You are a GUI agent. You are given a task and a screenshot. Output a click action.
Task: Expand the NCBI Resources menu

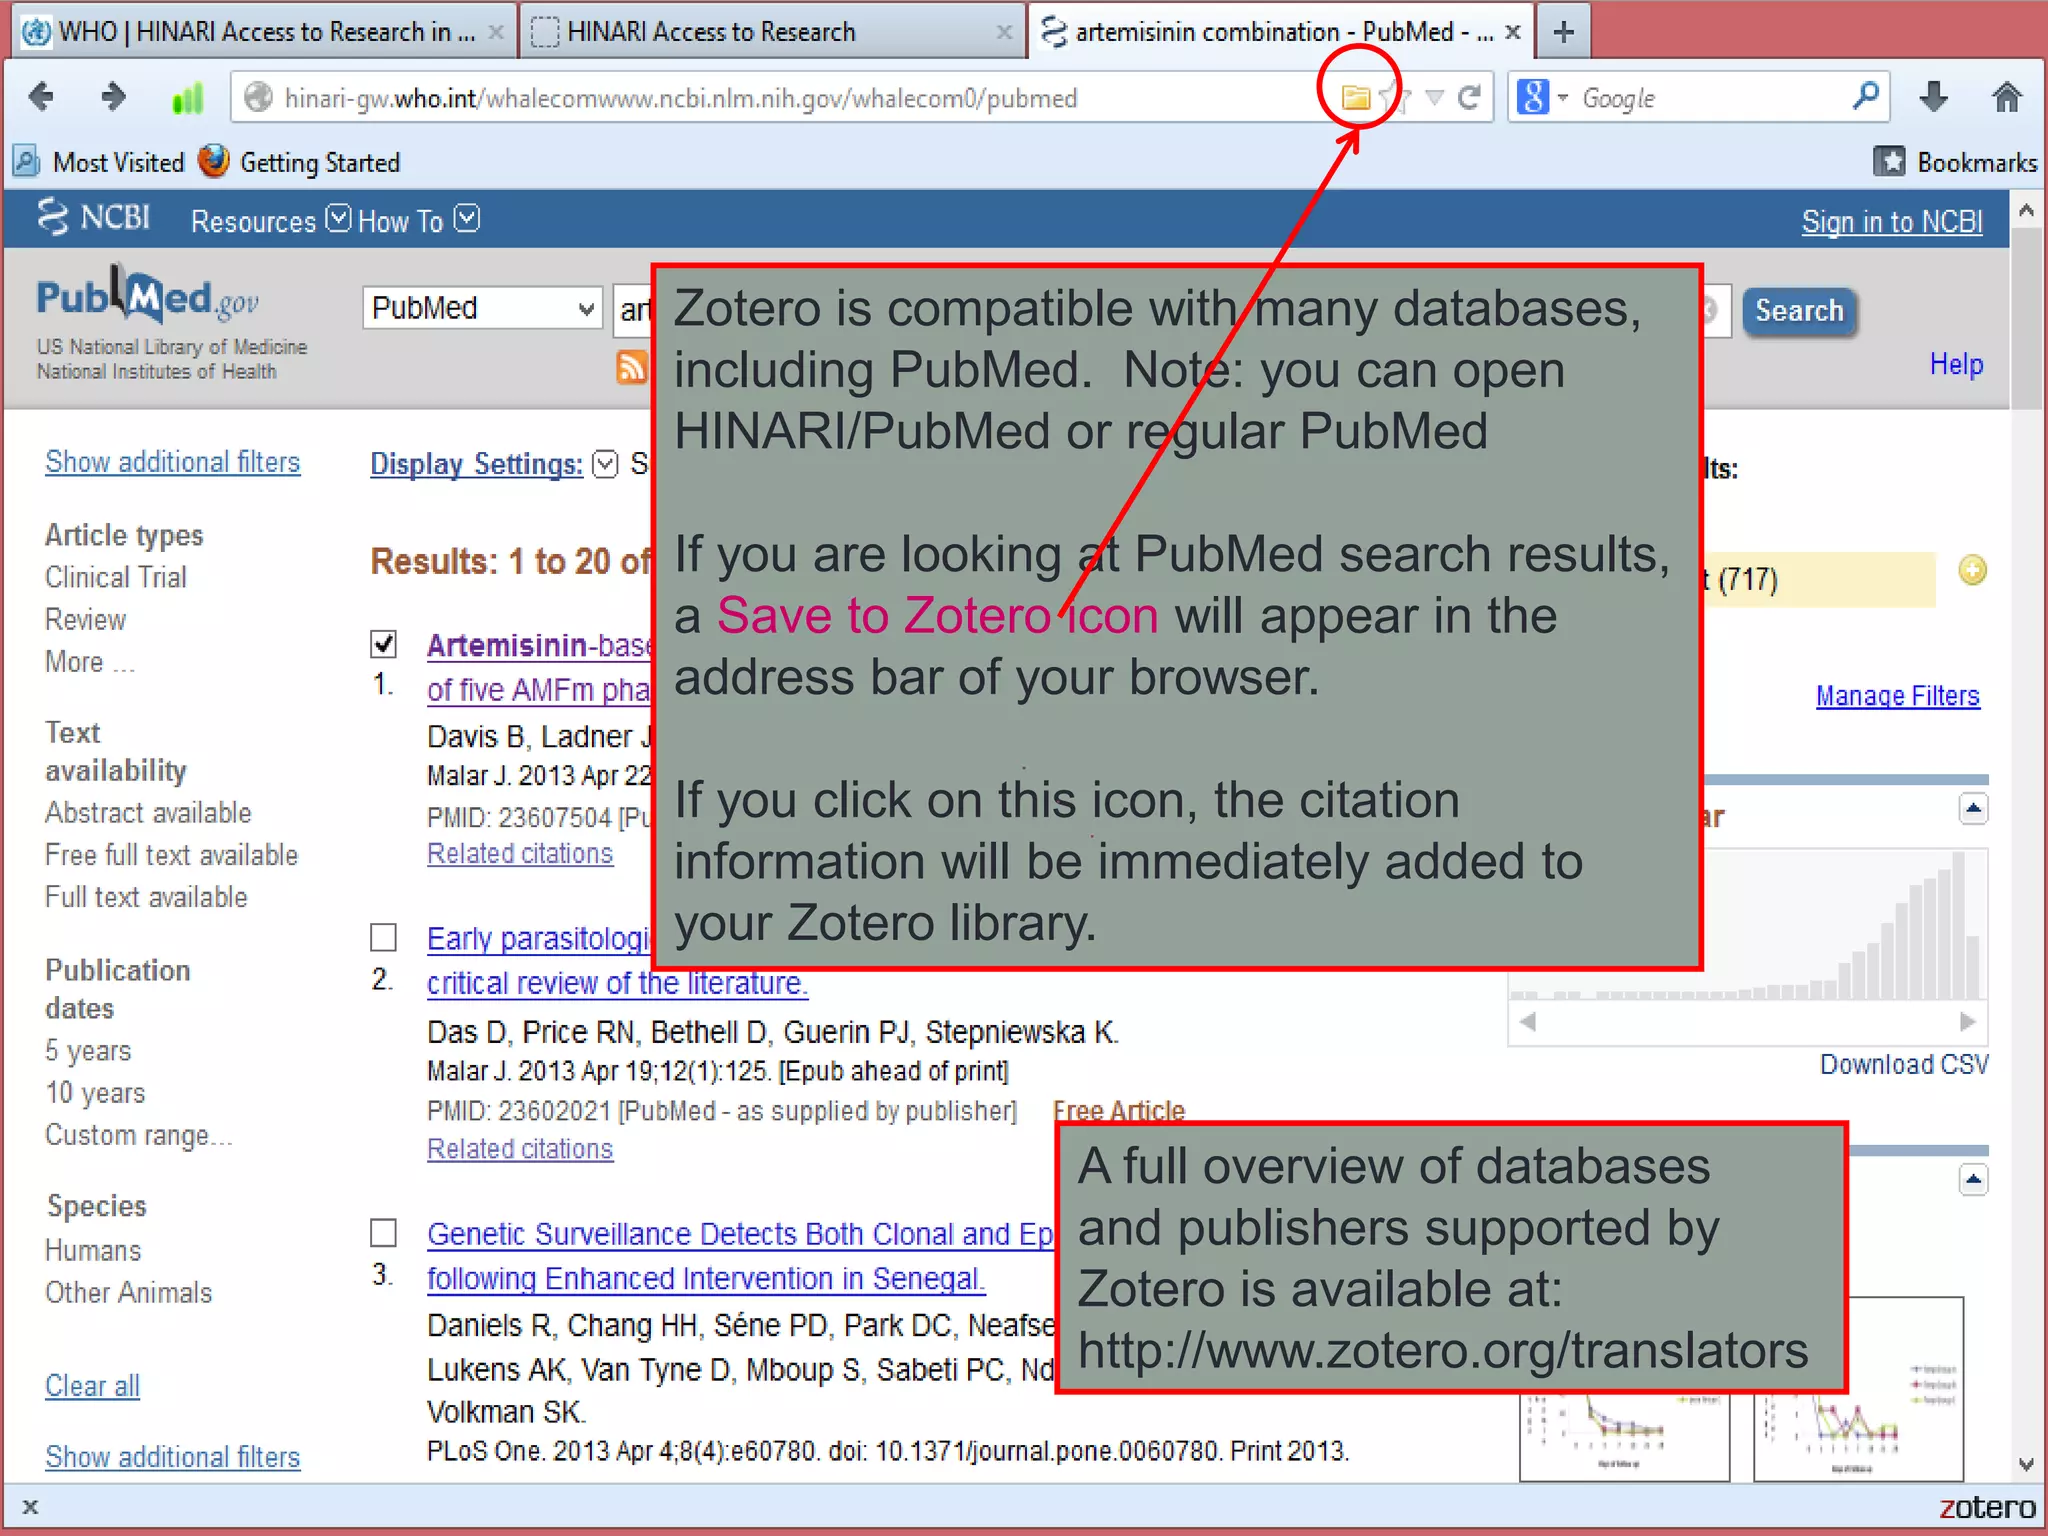pos(270,220)
